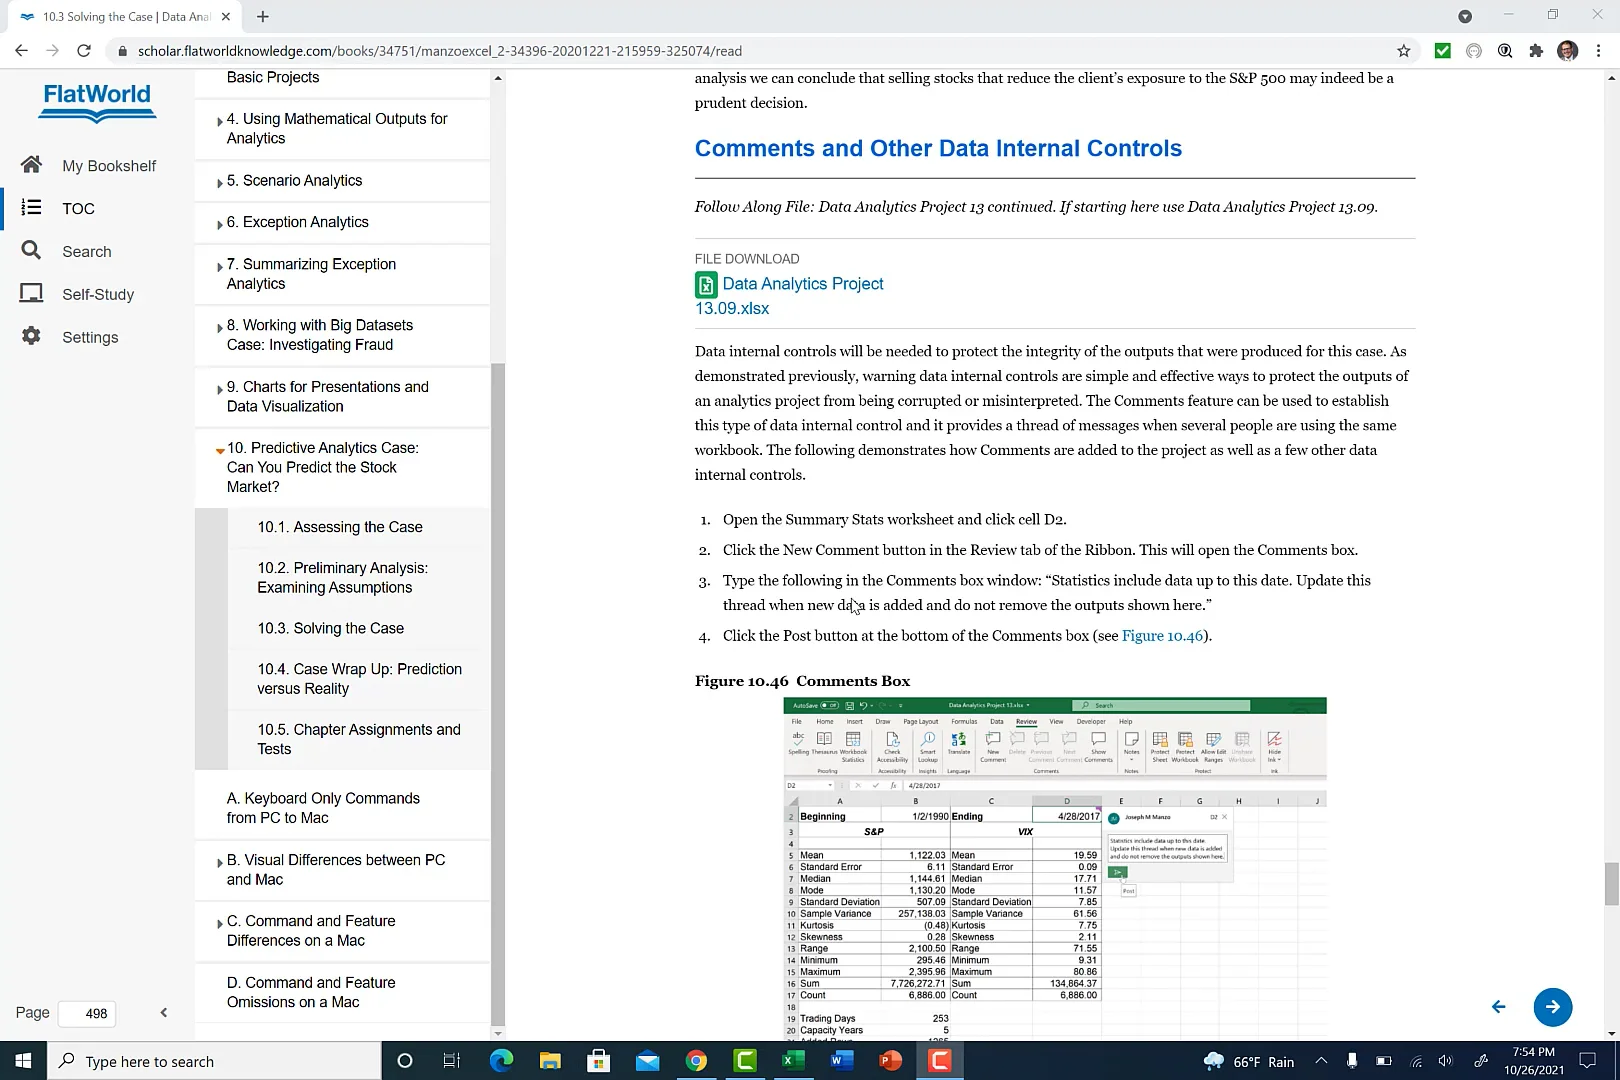The image size is (1620, 1080).
Task: Click the profile avatar in Chrome toolbar
Action: coord(1567,50)
